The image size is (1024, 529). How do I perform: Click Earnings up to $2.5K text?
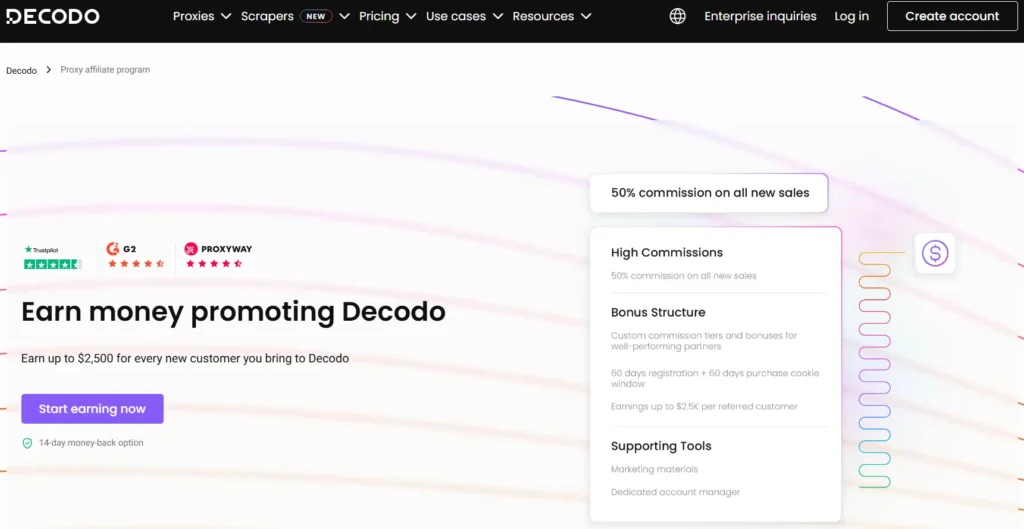click(x=704, y=406)
